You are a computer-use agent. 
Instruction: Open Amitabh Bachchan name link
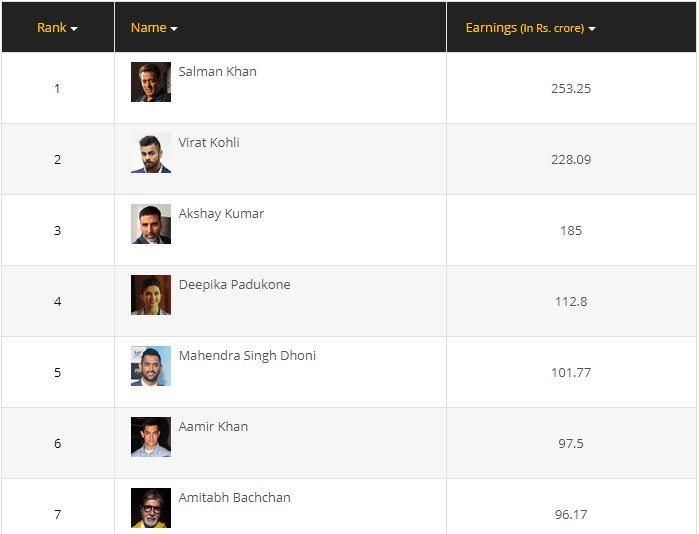click(x=234, y=498)
